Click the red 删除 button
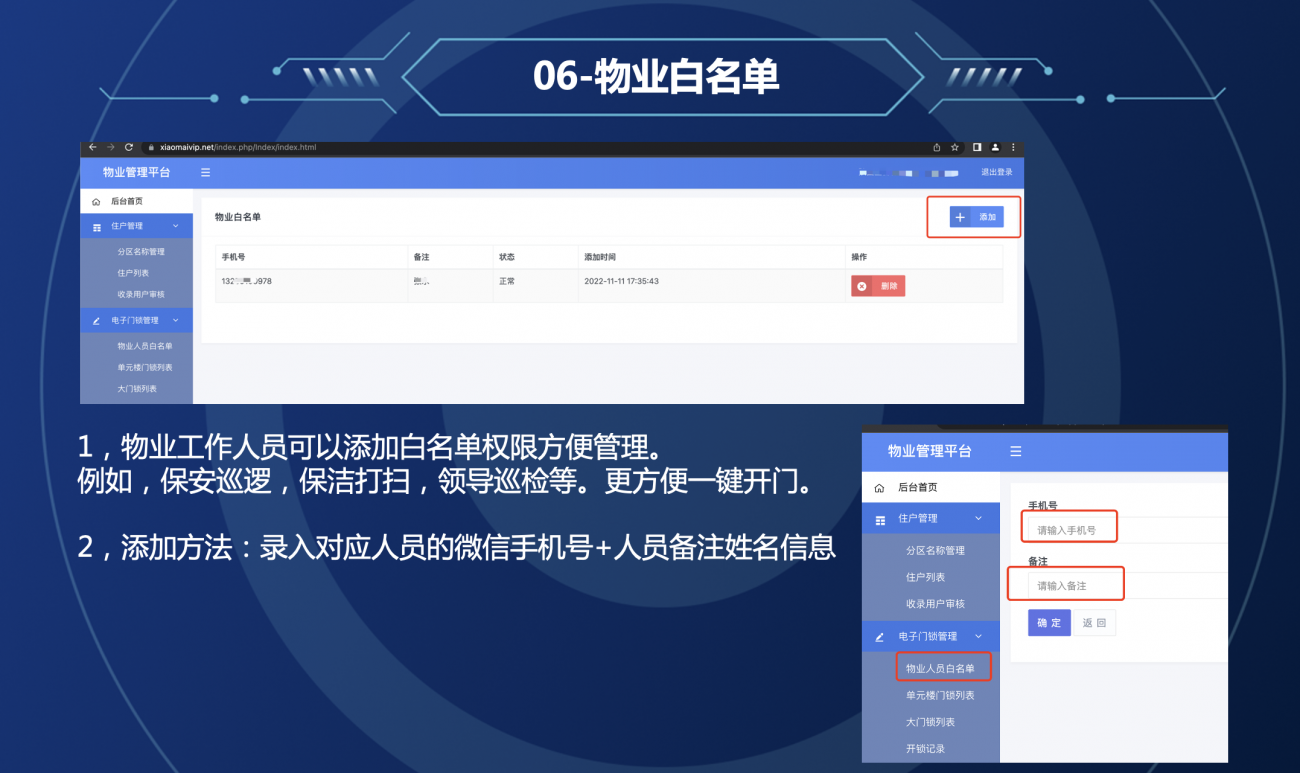The width and height of the screenshot is (1300, 773). 878,286
